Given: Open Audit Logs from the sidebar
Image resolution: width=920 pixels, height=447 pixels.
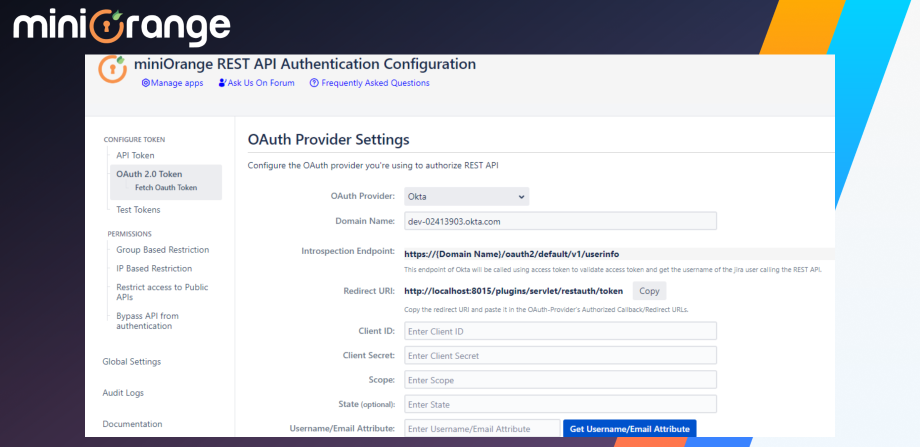Looking at the screenshot, I should pyautogui.click(x=123, y=393).
